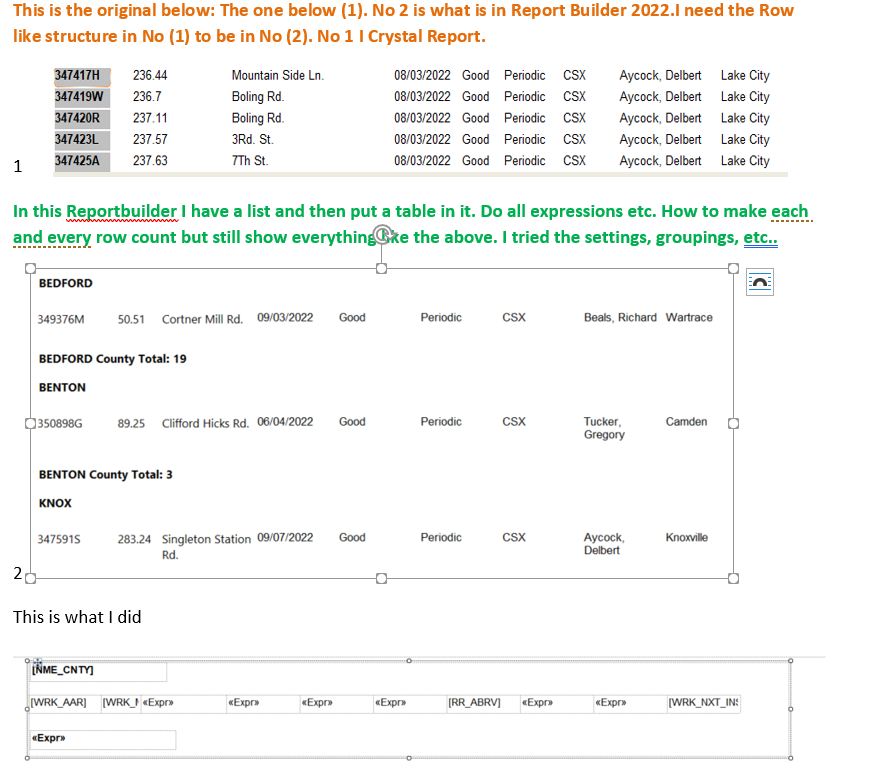Click the top-left sizing handle of image 2
The image size is (873, 781).
coord(31,268)
